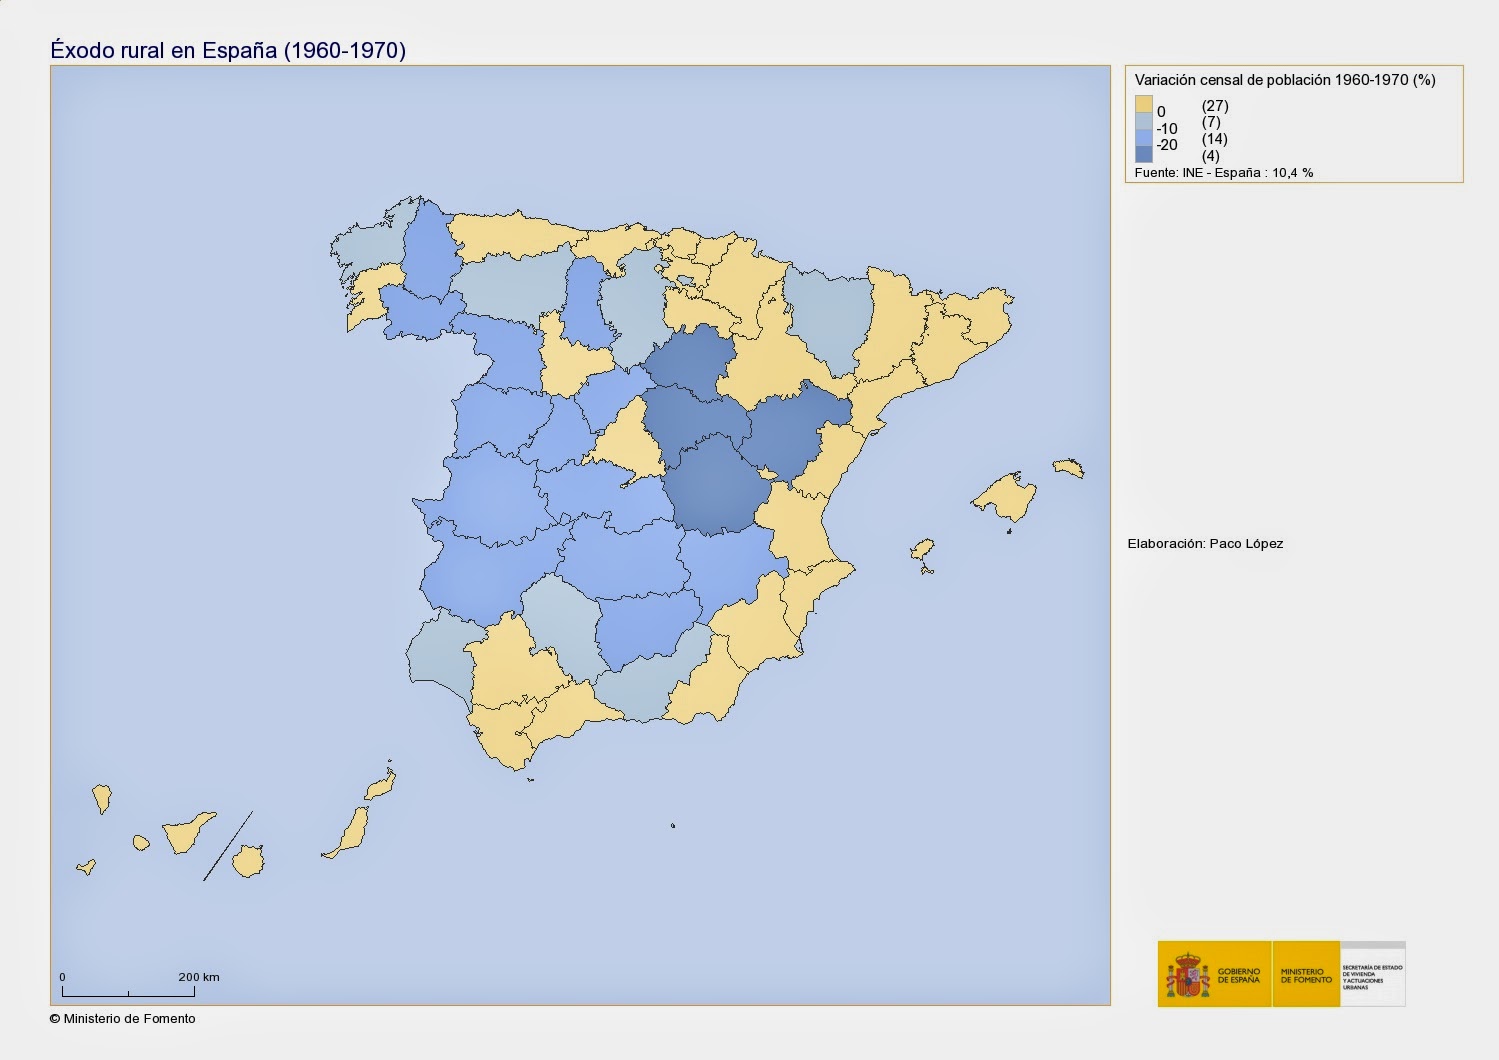This screenshot has width=1499, height=1060.
Task: Click the Elaboración: Paco López credit
Action: coord(1206,545)
